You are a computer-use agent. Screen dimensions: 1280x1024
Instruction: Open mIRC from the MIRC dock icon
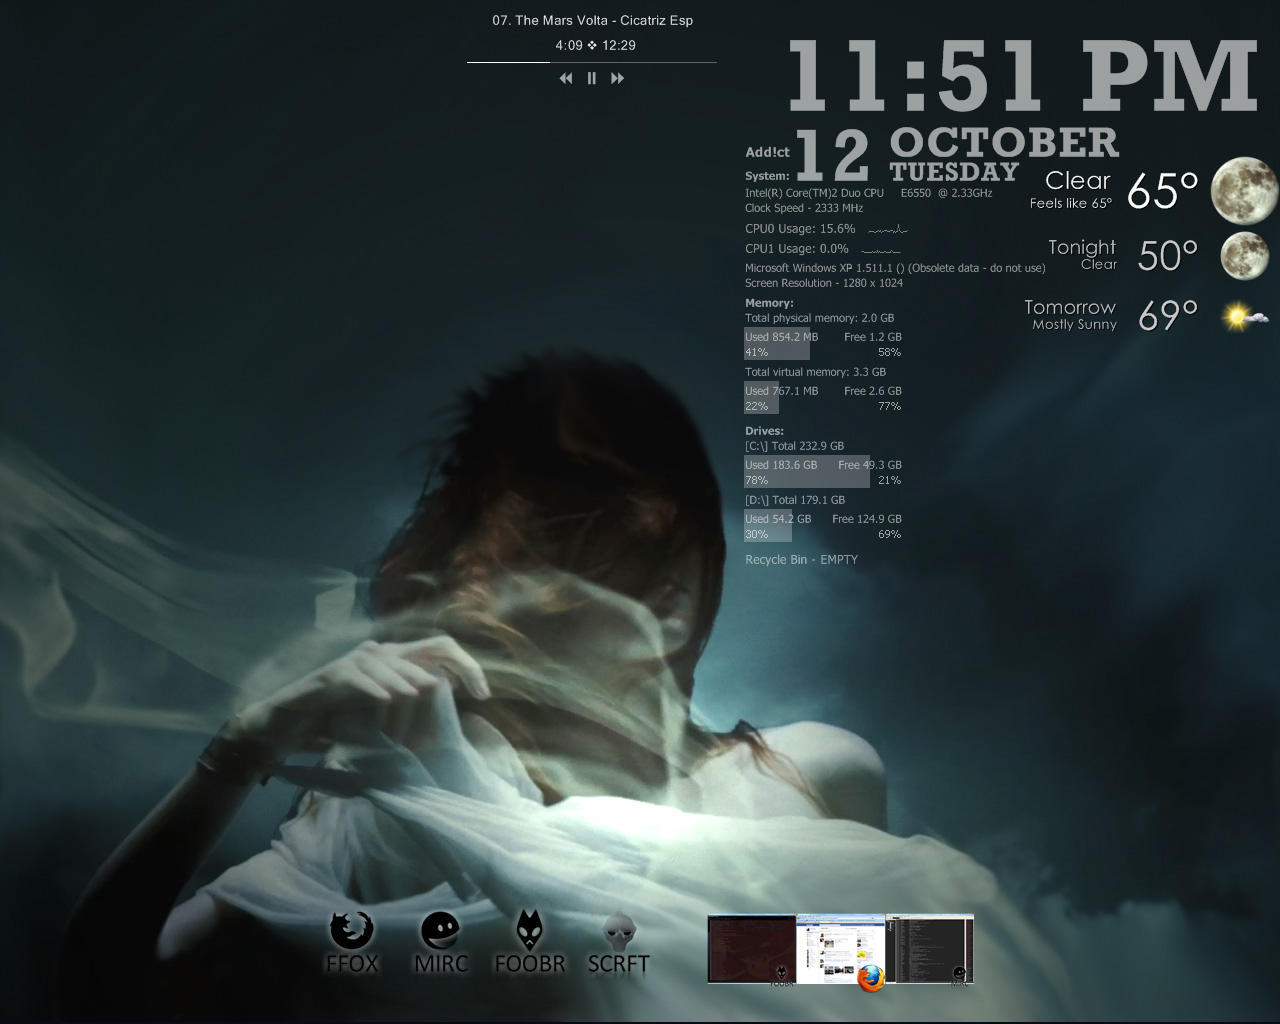(441, 942)
